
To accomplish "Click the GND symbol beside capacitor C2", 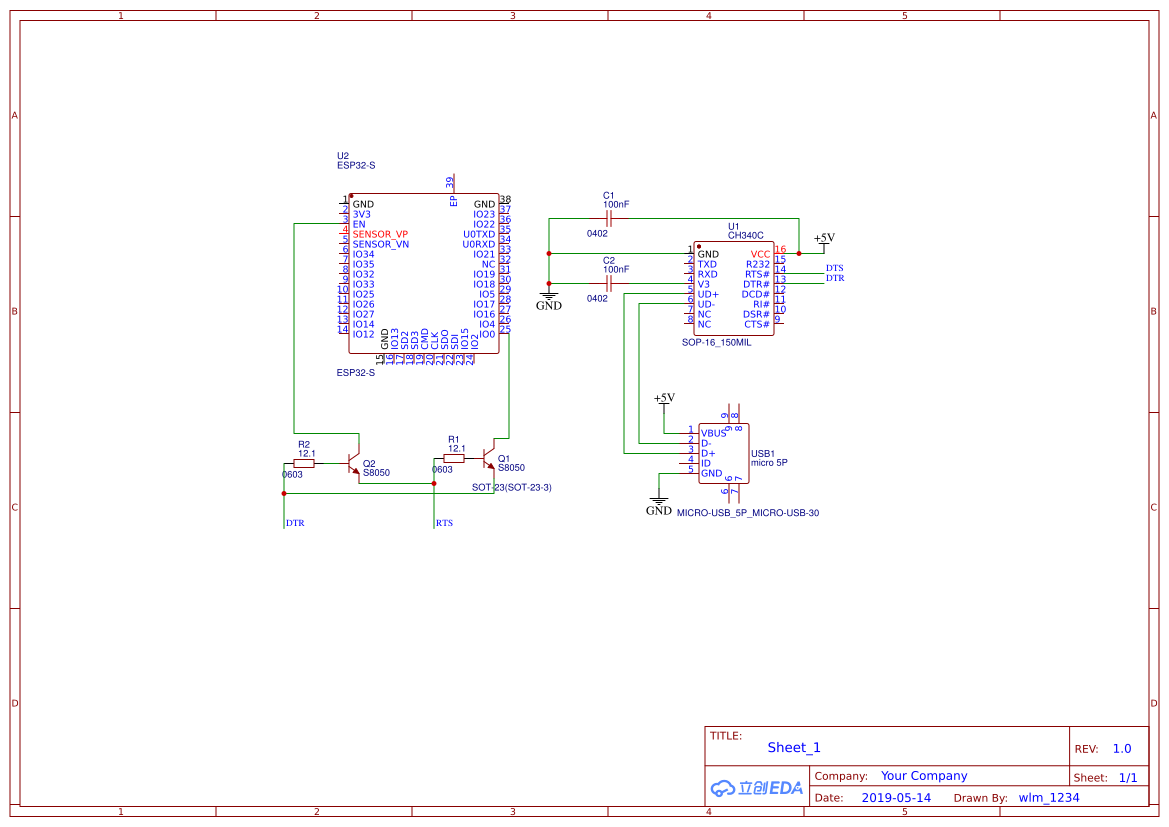I will (x=549, y=300).
